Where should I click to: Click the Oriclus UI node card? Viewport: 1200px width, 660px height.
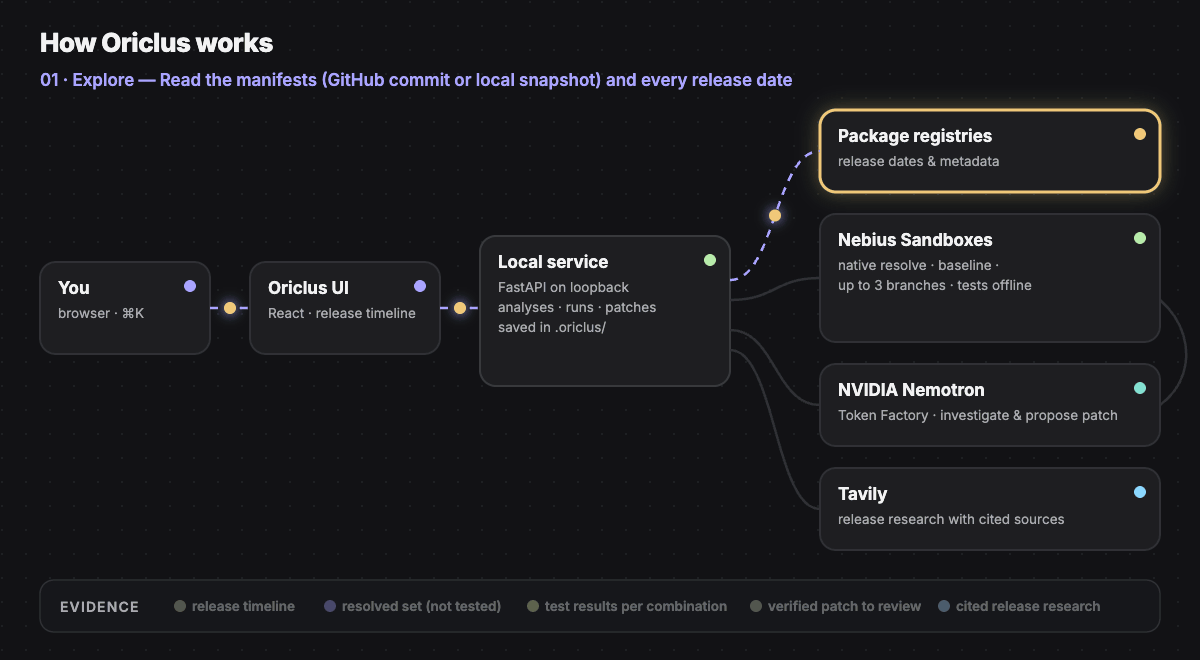click(x=345, y=308)
